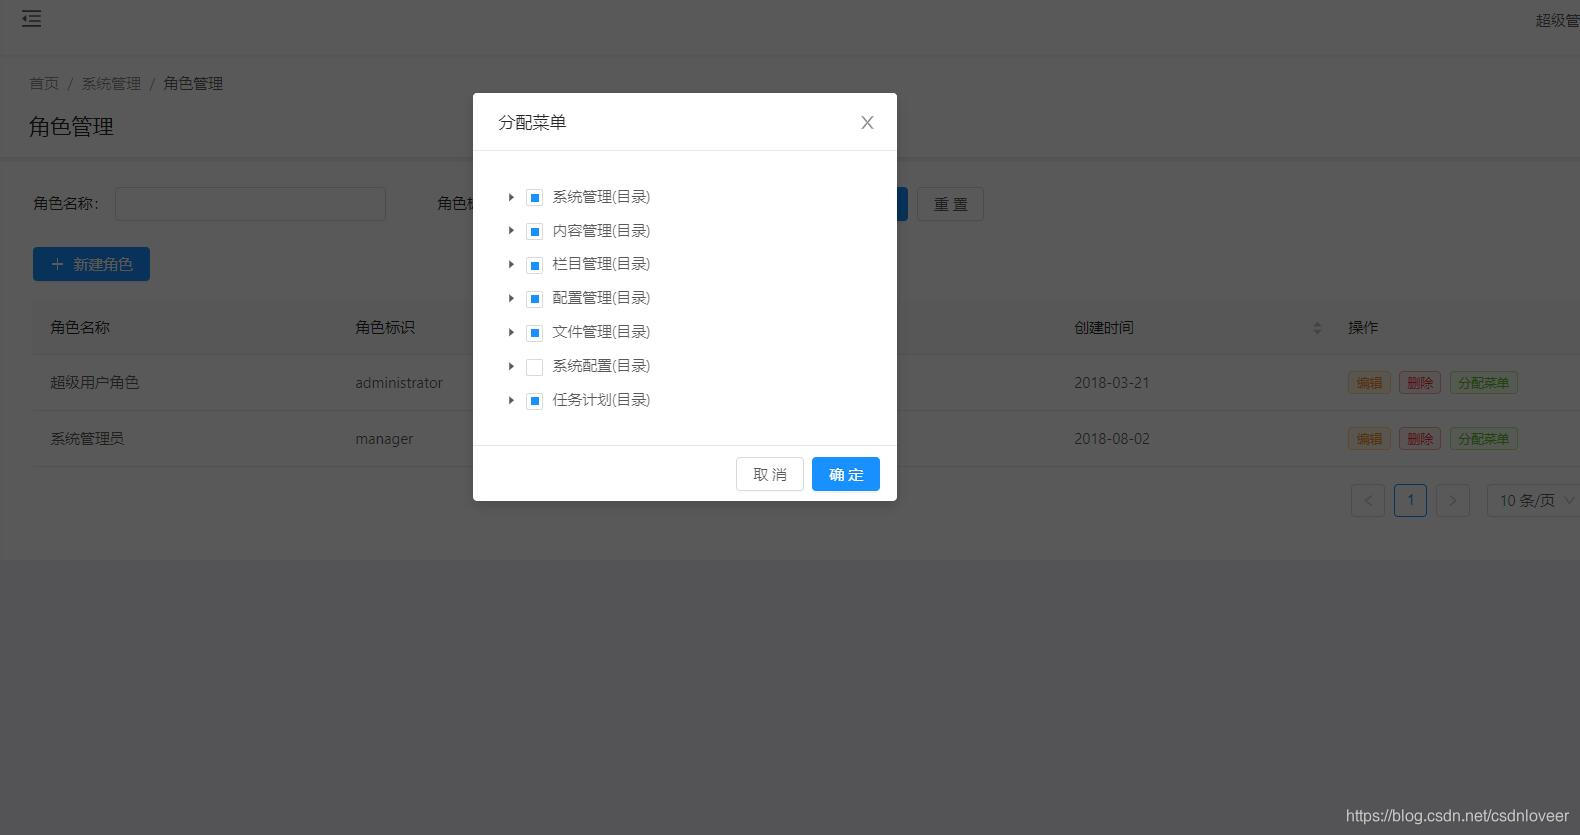The width and height of the screenshot is (1580, 835).
Task: Expand the 文件管理(目录) tree node
Action: point(511,332)
